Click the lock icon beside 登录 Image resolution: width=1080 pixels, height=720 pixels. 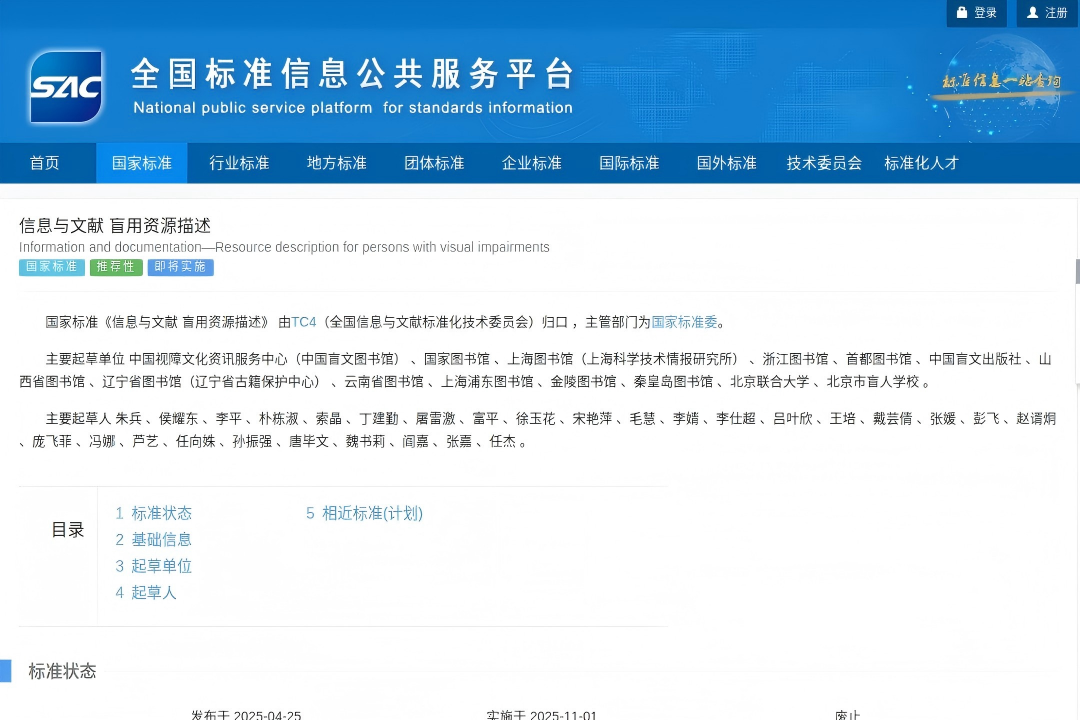pos(962,13)
